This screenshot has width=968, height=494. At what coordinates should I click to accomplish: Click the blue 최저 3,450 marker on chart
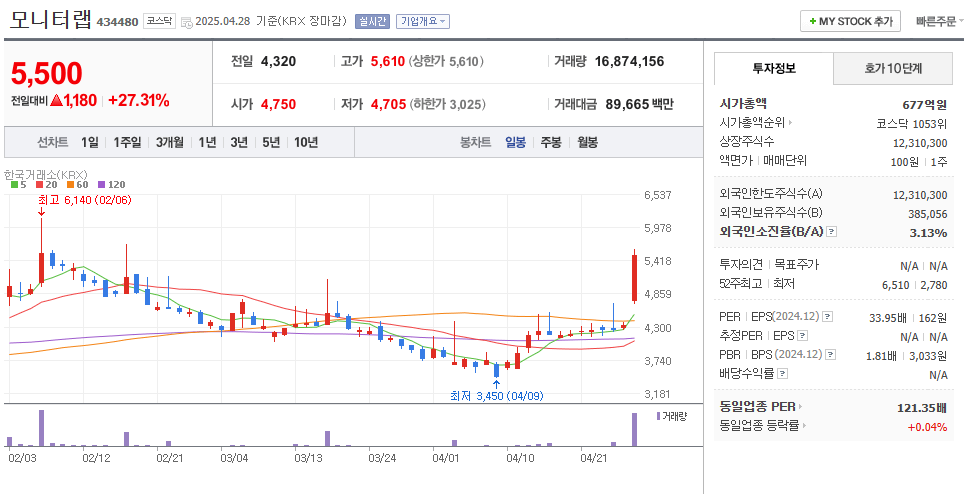497,396
